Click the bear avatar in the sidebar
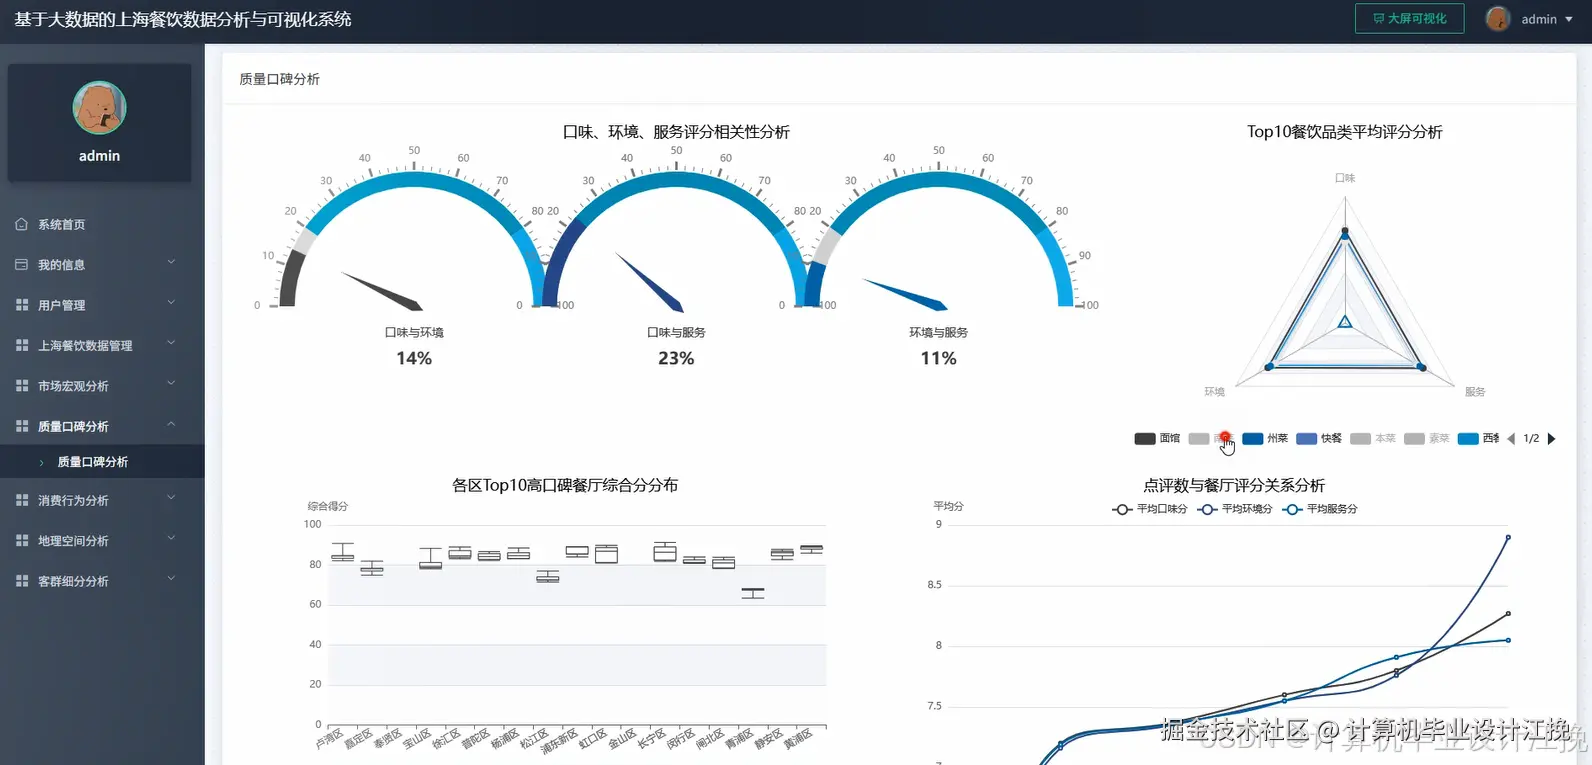This screenshot has width=1592, height=765. [x=99, y=108]
